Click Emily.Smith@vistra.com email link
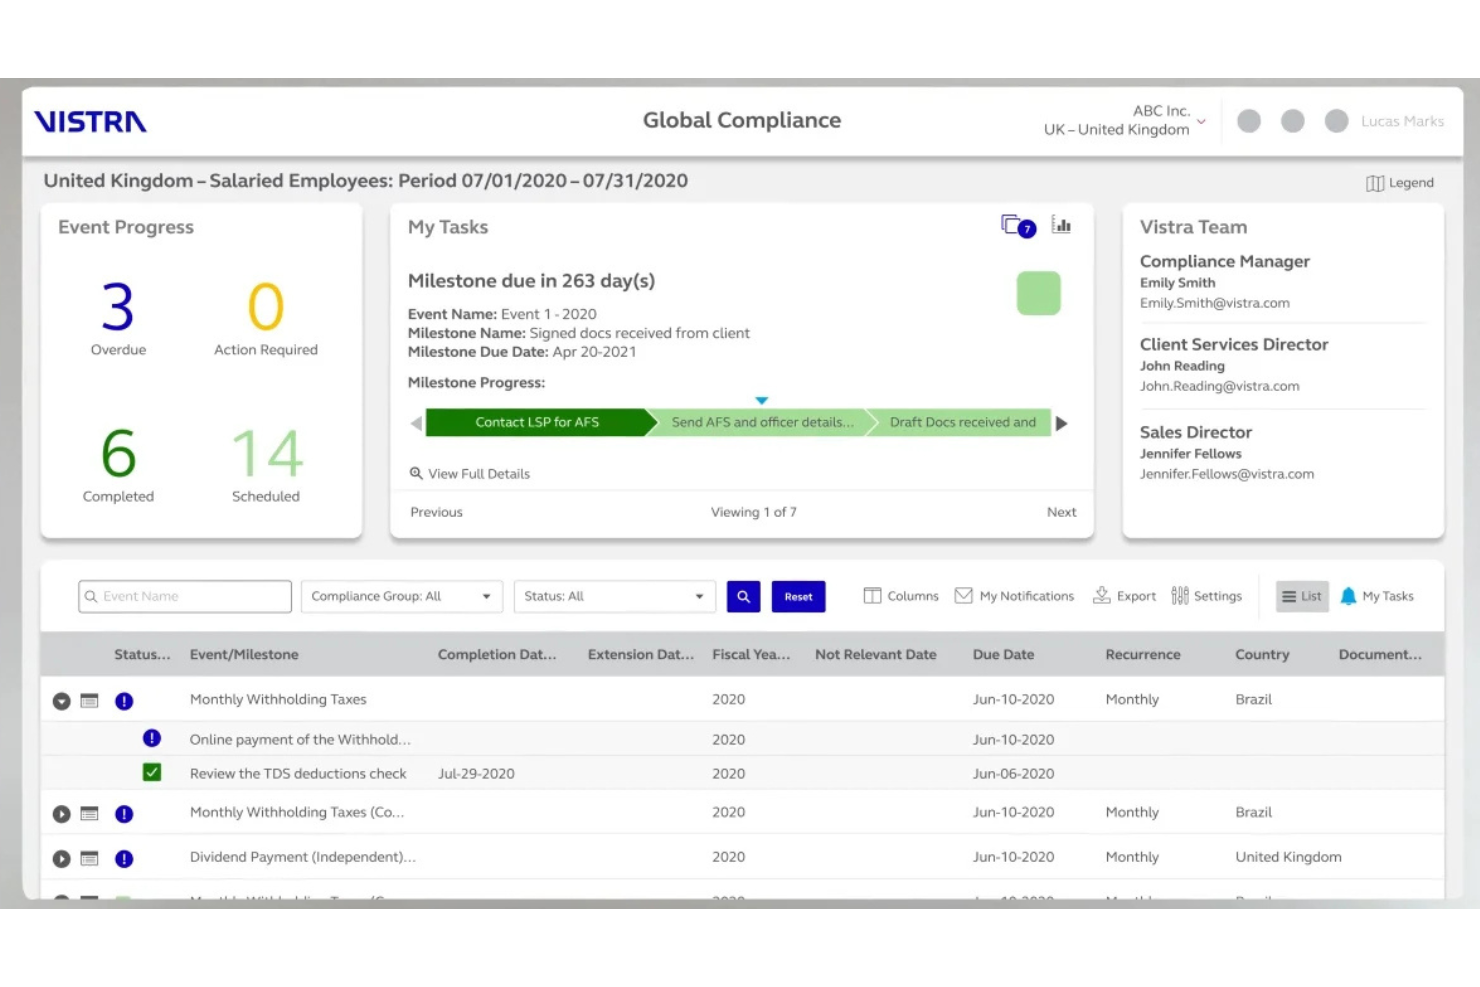The image size is (1480, 987). pyautogui.click(x=1214, y=303)
